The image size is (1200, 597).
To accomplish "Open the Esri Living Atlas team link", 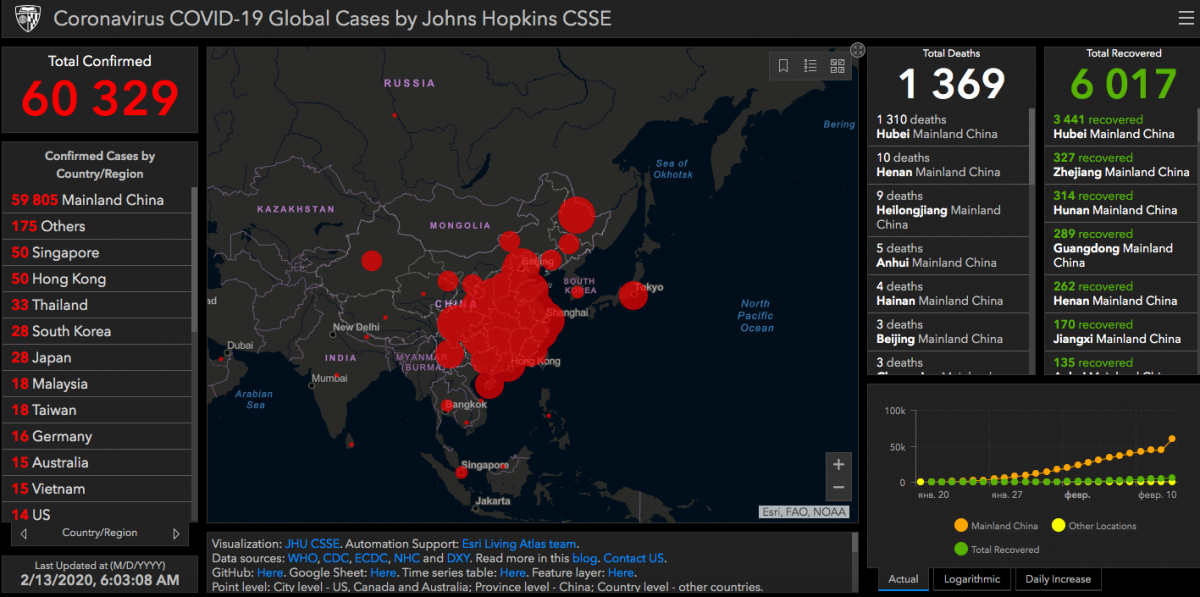I will click(518, 544).
